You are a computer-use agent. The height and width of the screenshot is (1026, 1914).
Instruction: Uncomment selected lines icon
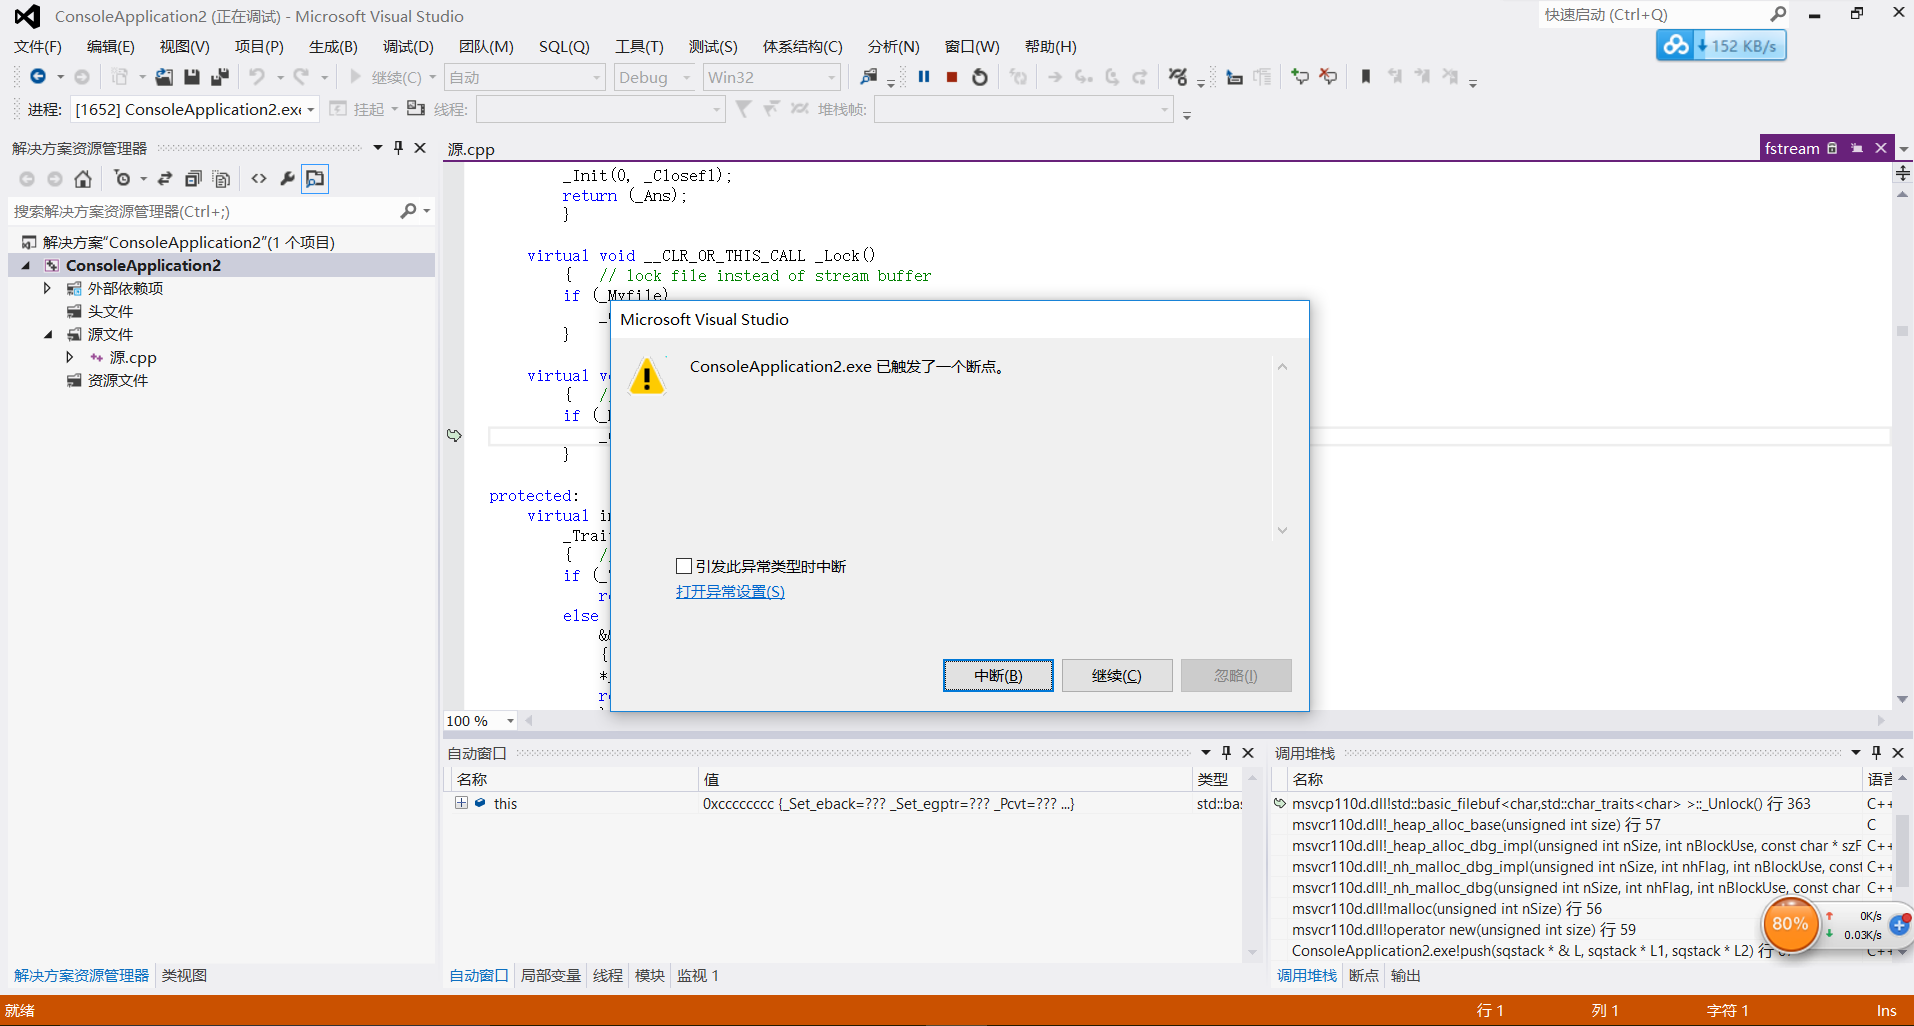[x=1328, y=77]
